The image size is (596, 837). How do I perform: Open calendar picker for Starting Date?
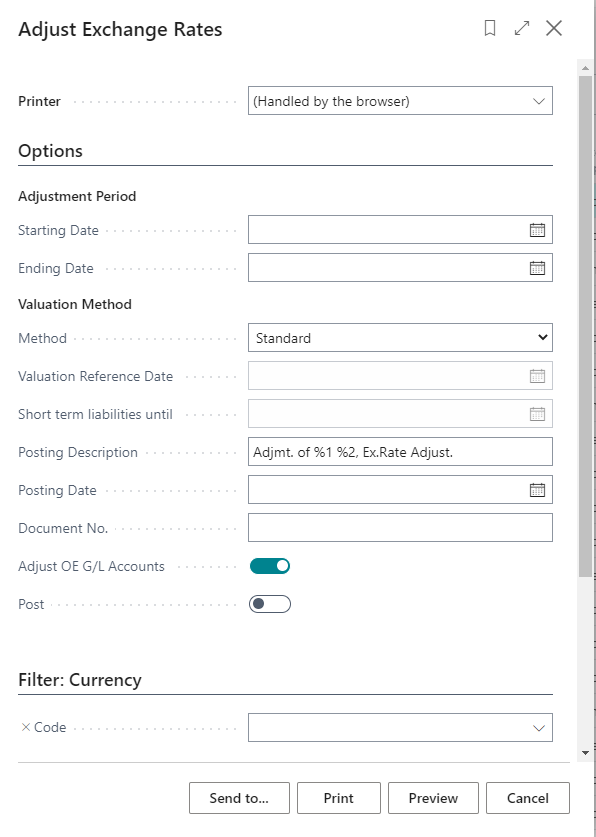tap(537, 230)
